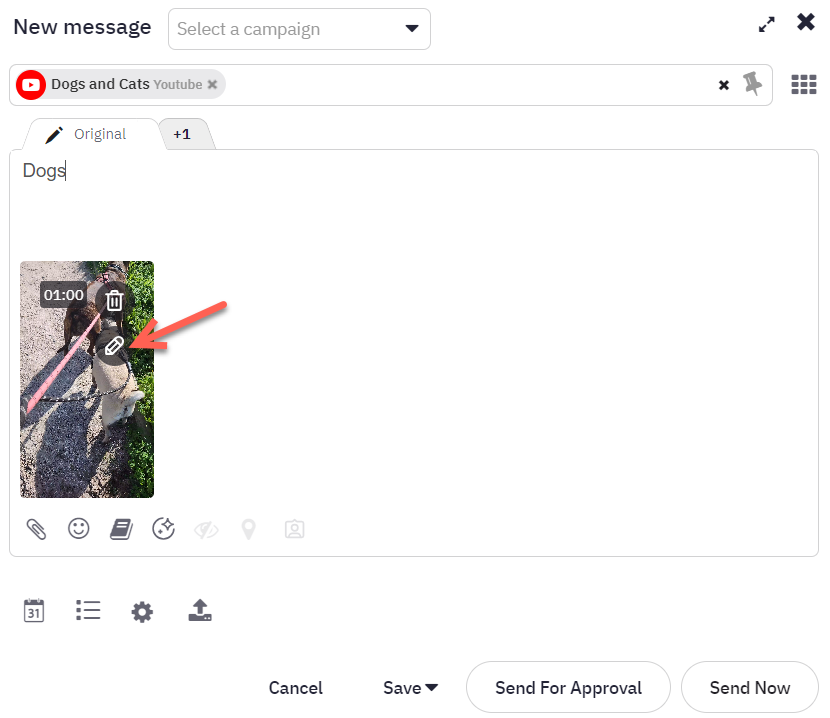Pin the selected channels with pushpin icon
Viewport: 830px width, 718px height.
pos(752,84)
